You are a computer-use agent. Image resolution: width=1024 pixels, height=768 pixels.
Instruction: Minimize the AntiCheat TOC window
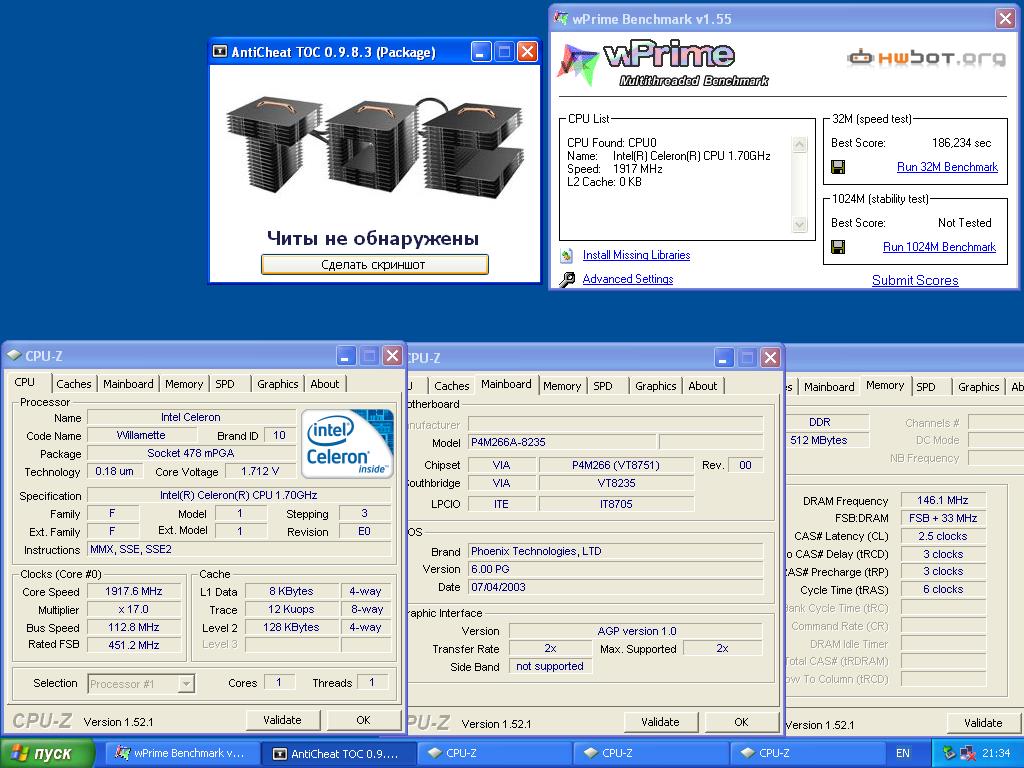(481, 52)
